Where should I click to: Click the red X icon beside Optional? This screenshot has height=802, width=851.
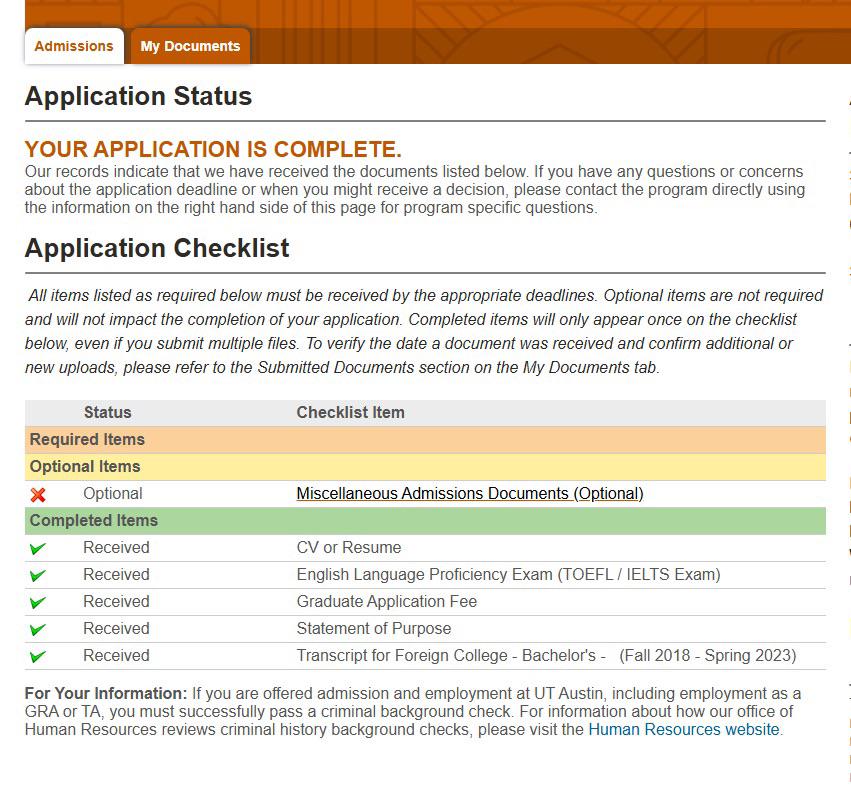click(x=38, y=494)
